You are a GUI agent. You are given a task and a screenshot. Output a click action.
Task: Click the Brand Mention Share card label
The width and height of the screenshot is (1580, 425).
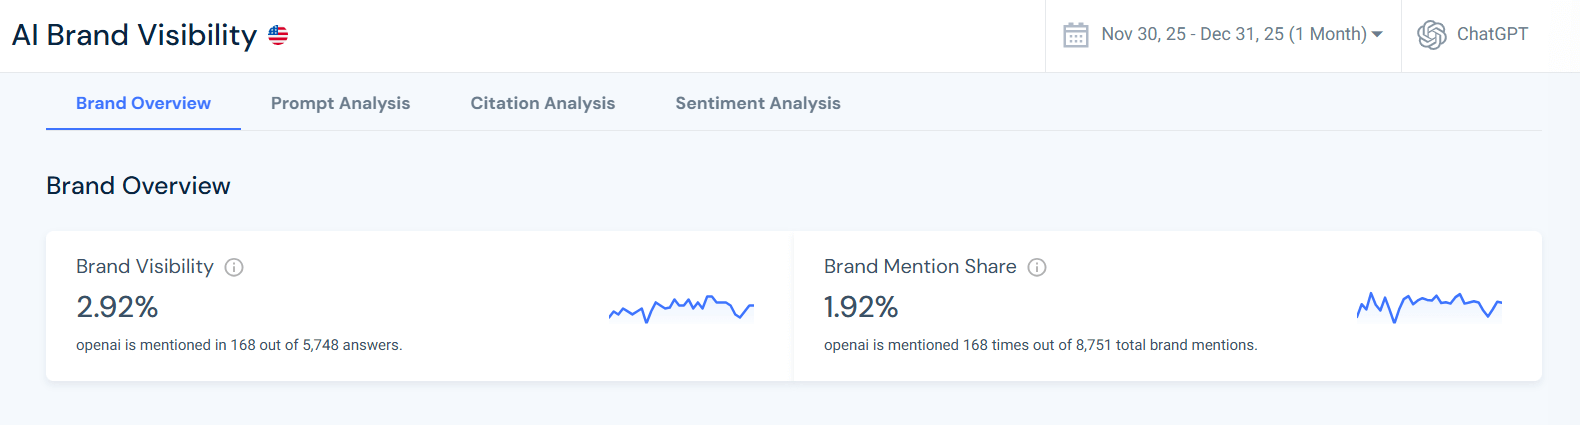pos(920,267)
